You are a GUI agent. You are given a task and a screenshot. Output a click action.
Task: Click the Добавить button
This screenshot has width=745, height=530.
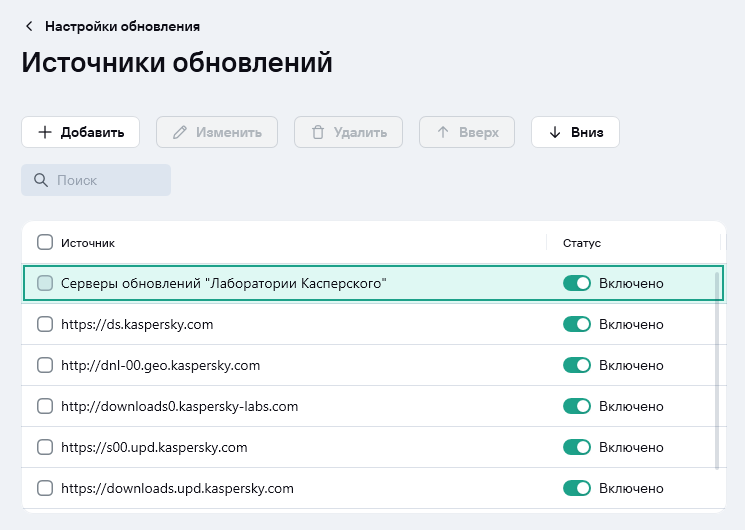tap(80, 132)
